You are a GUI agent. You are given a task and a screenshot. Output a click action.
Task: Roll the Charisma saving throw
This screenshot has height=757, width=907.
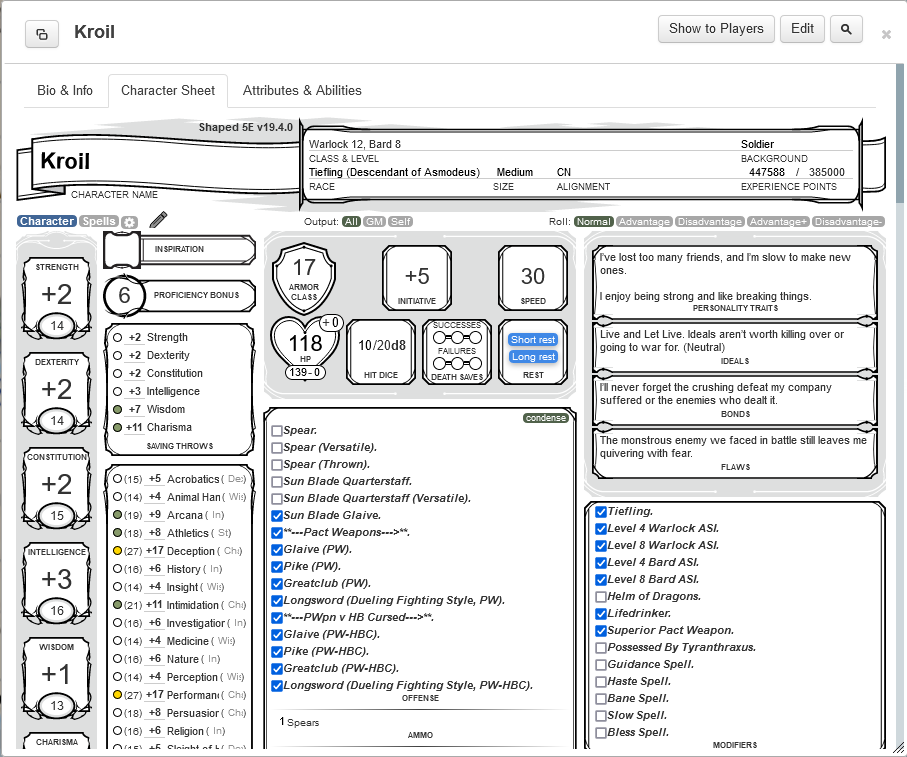click(x=169, y=427)
